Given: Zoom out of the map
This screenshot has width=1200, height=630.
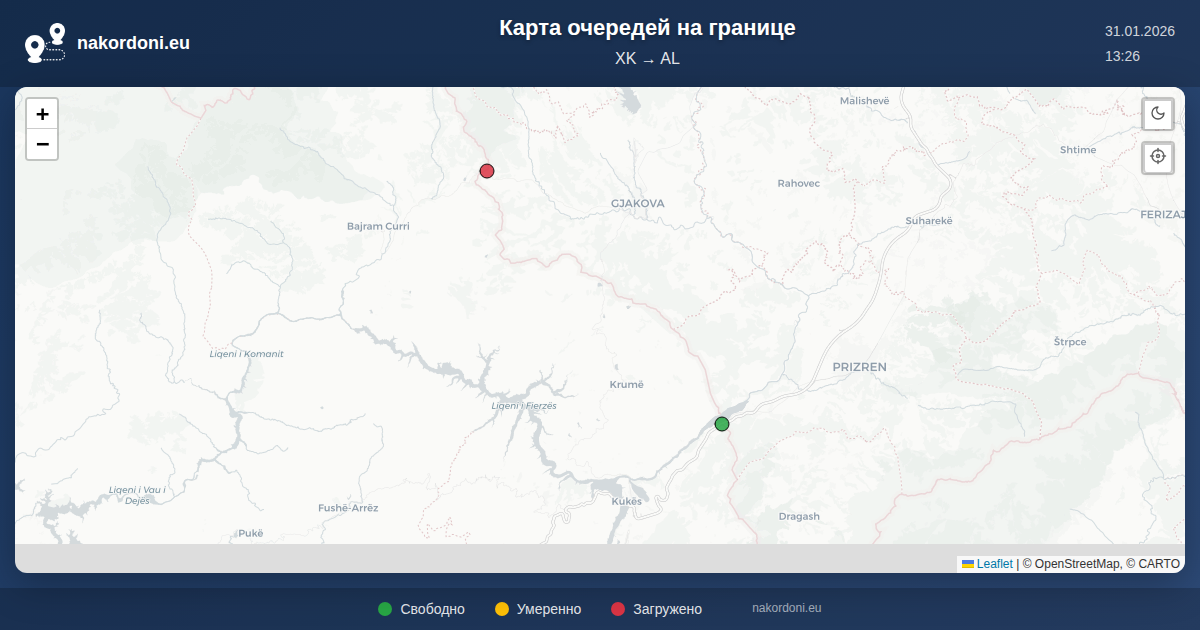Looking at the screenshot, I should 42,144.
